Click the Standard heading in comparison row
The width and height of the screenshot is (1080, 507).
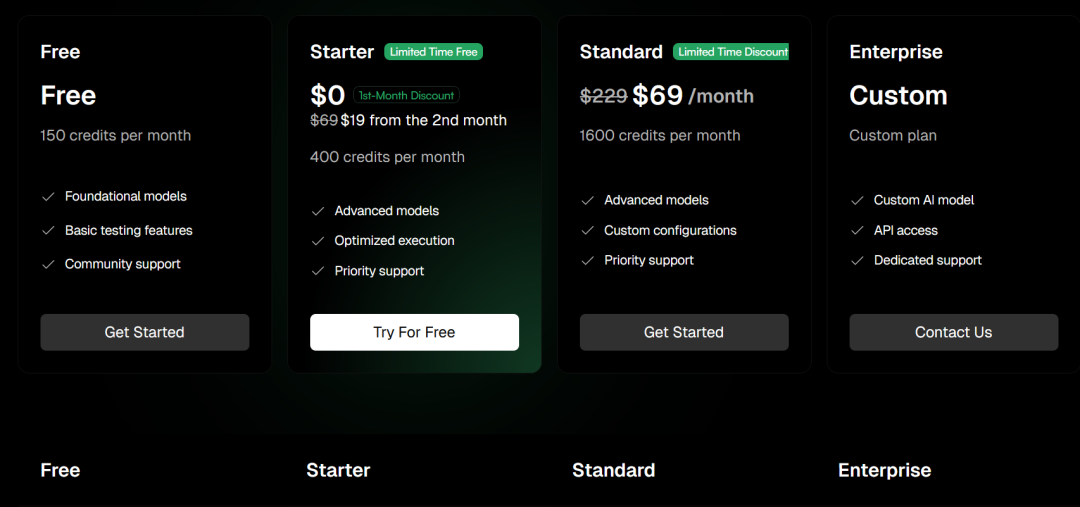614,470
